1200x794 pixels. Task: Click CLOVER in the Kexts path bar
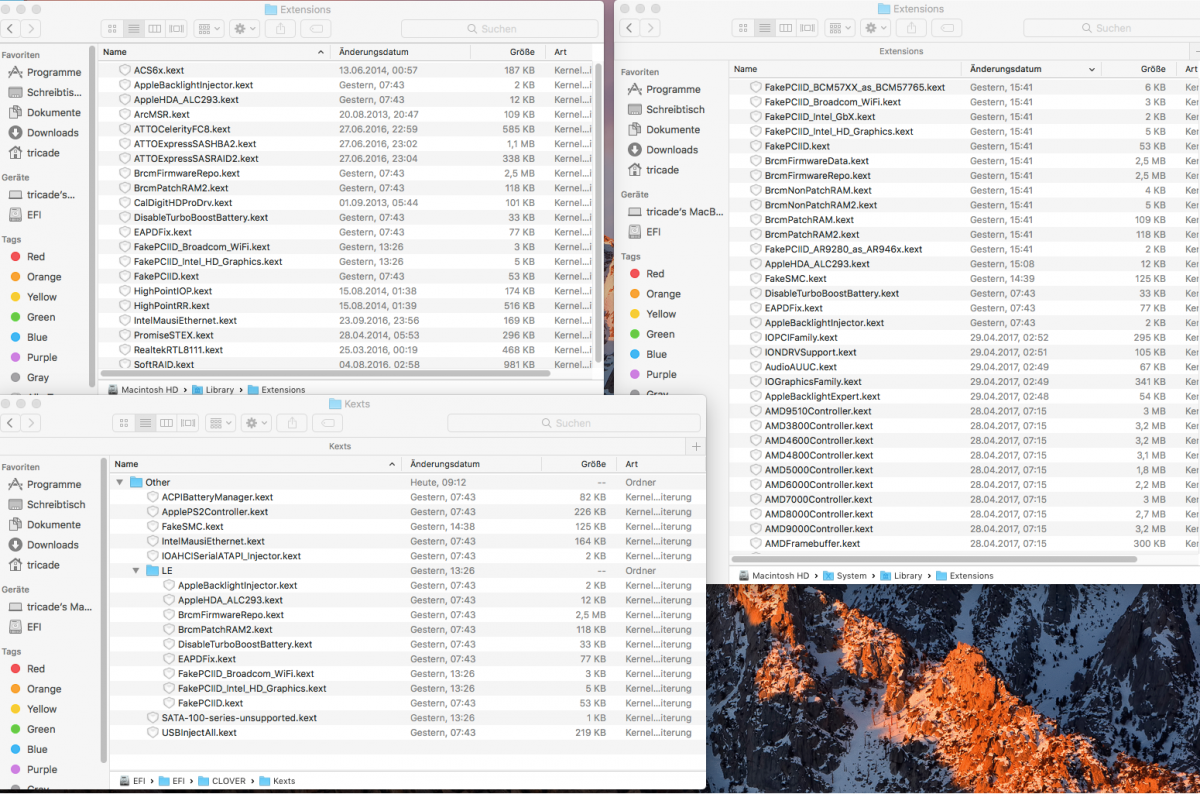pyautogui.click(x=228, y=781)
